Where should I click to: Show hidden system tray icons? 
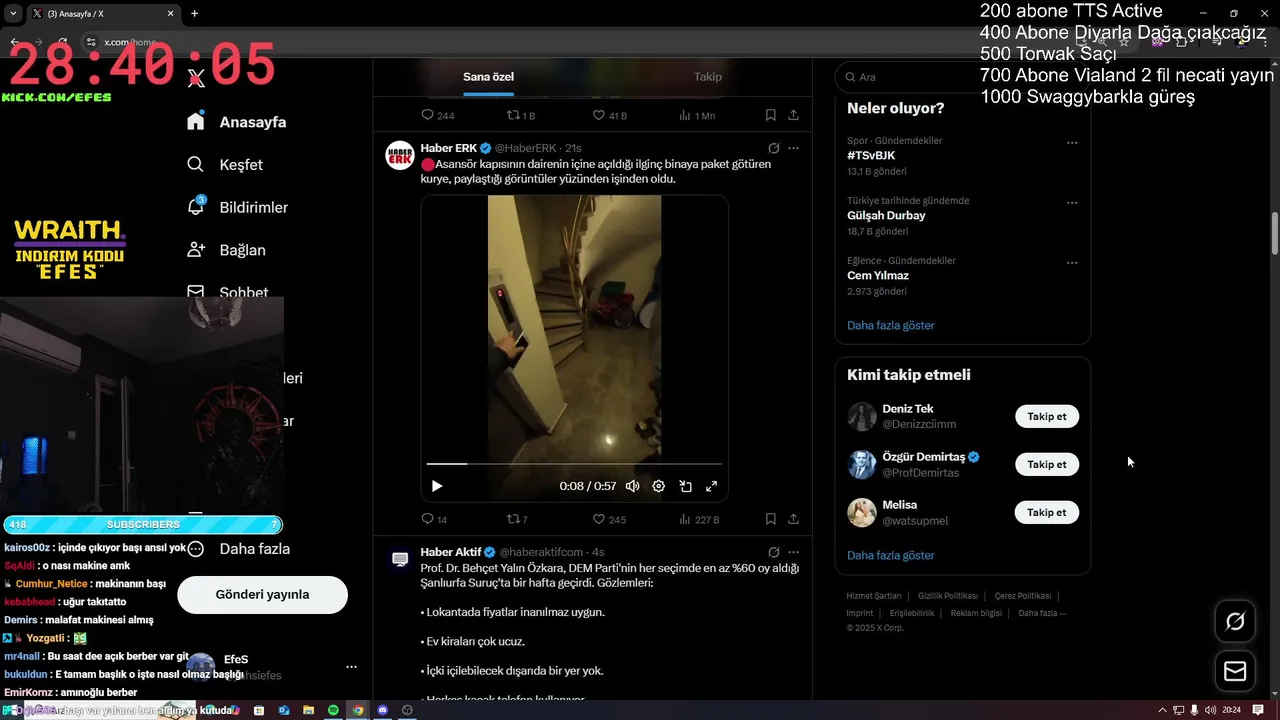(x=1162, y=710)
